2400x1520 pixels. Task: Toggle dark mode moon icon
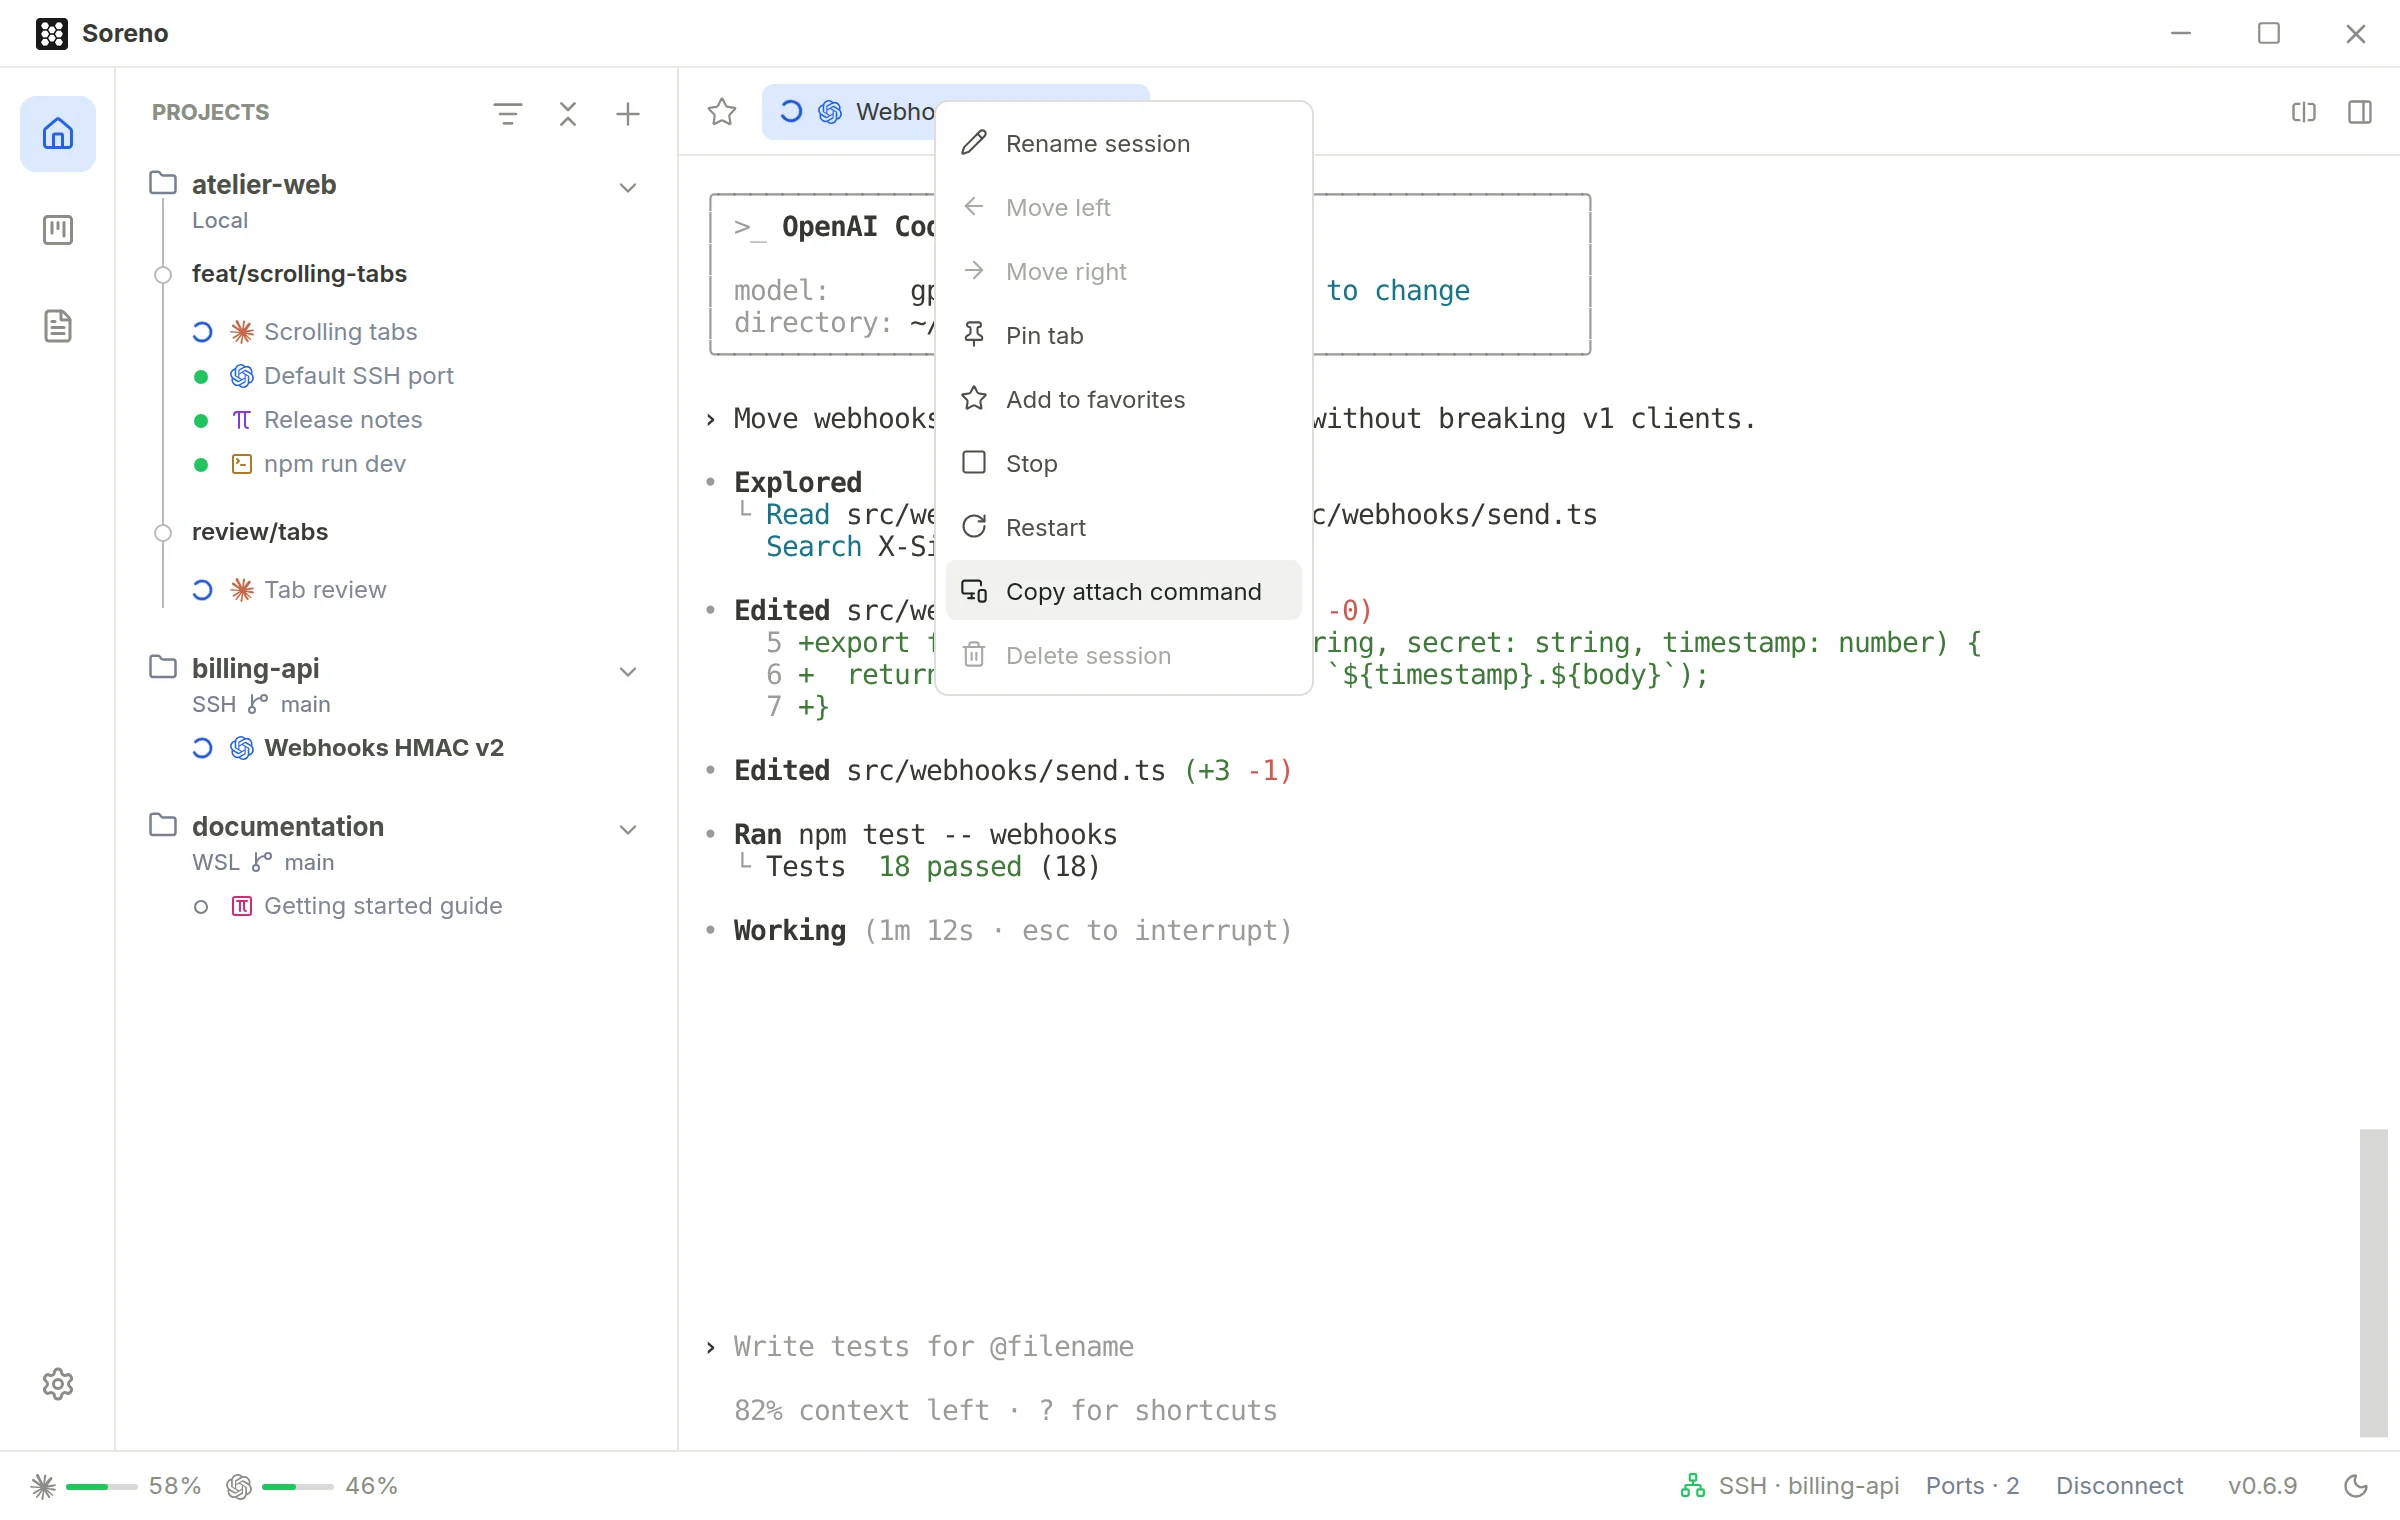point(2356,1486)
